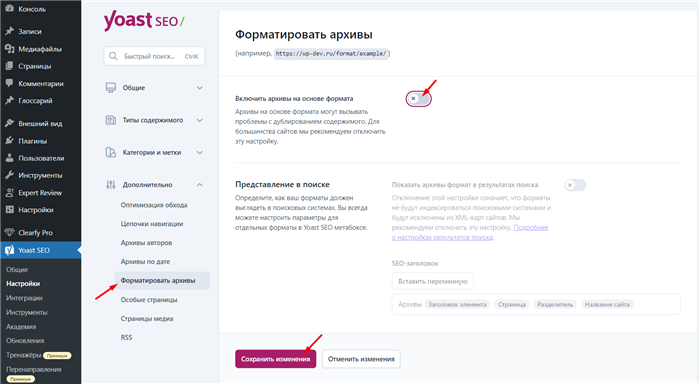Click the Записи pin icon

pyautogui.click(x=9, y=31)
